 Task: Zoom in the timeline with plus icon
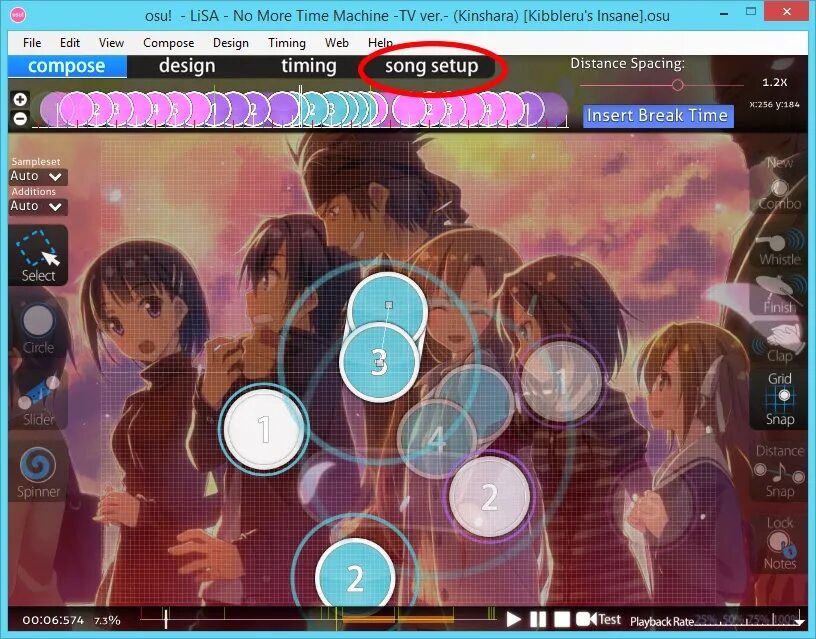pyautogui.click(x=20, y=99)
